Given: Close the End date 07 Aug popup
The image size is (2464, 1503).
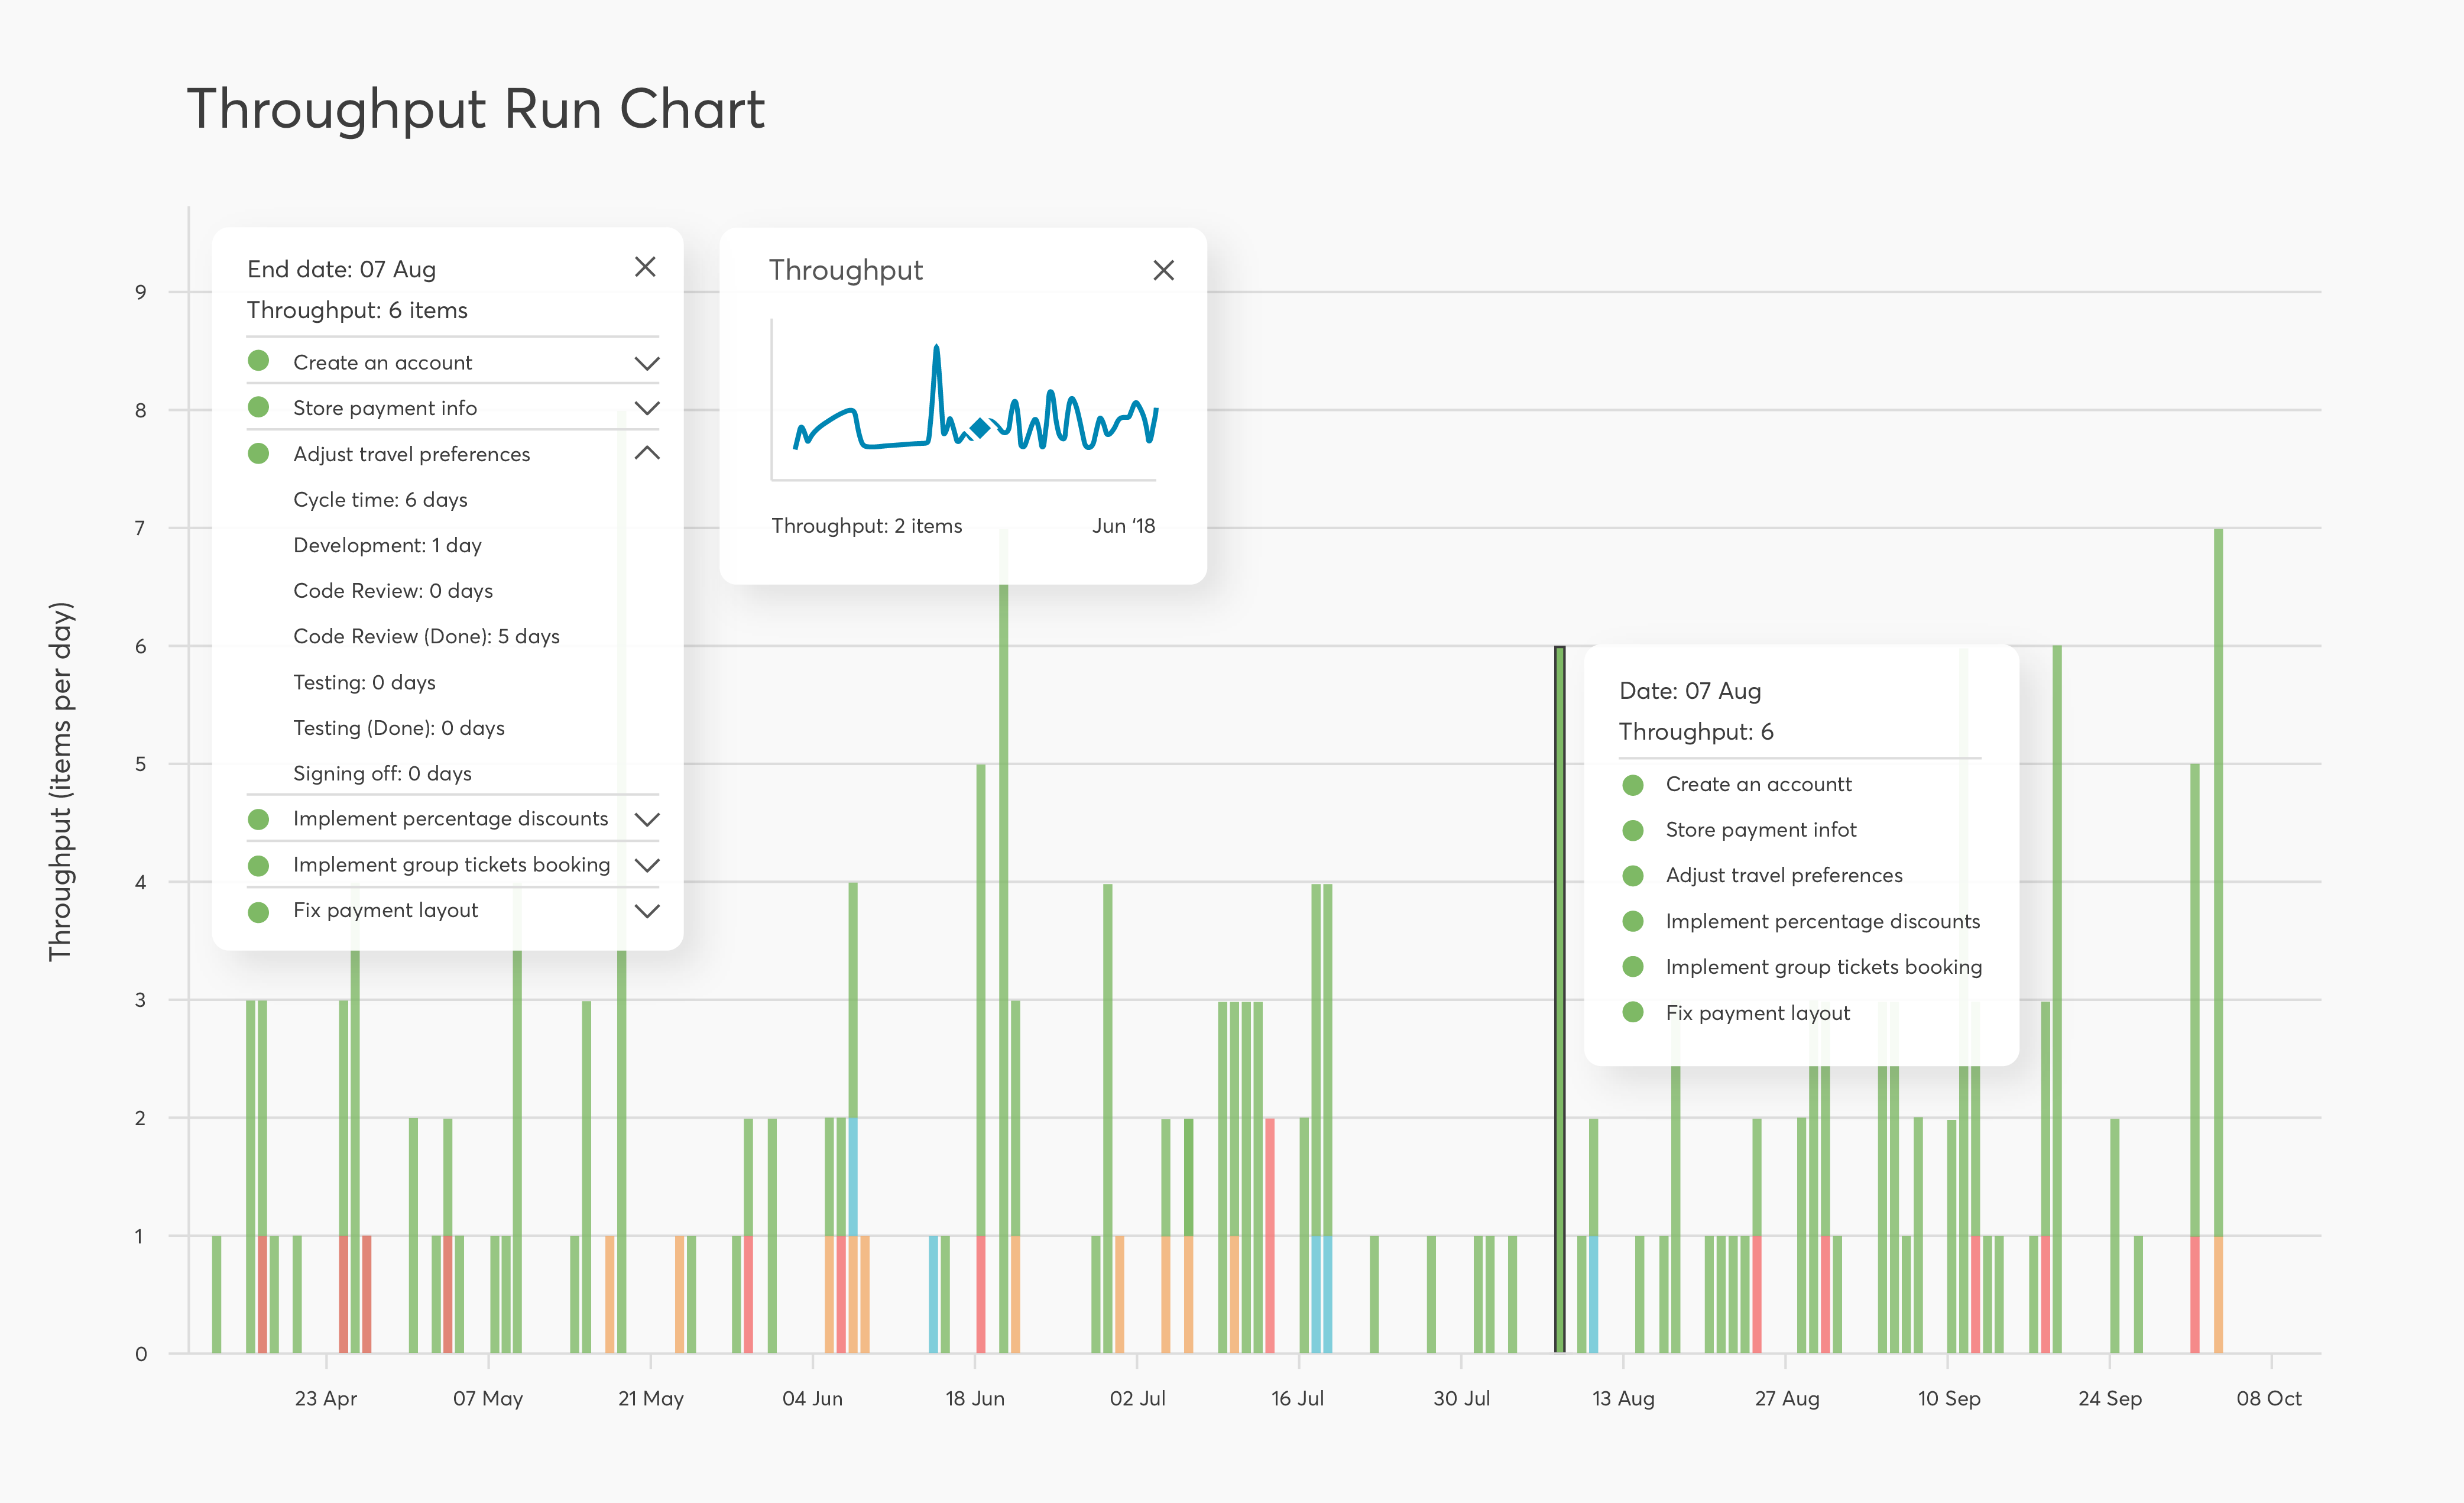Looking at the screenshot, I should [x=645, y=267].
